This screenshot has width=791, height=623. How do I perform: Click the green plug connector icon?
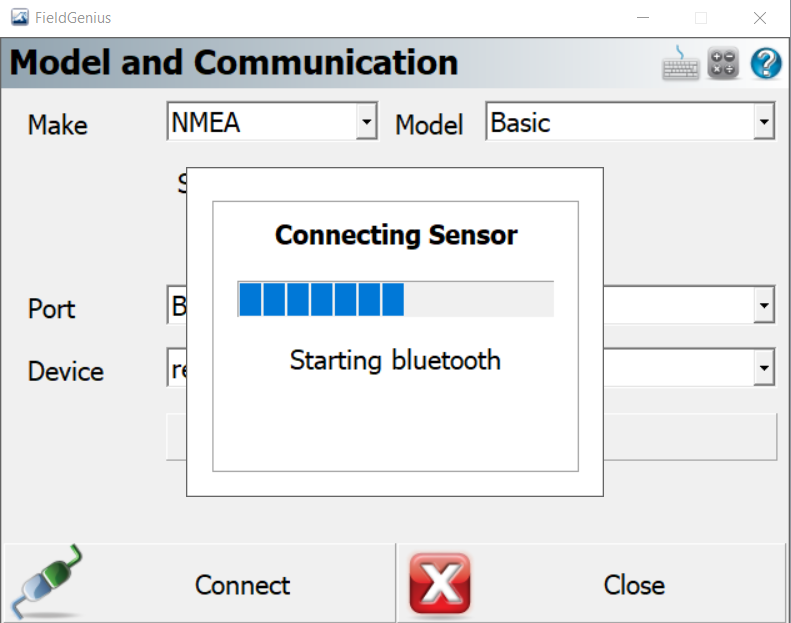[x=47, y=582]
